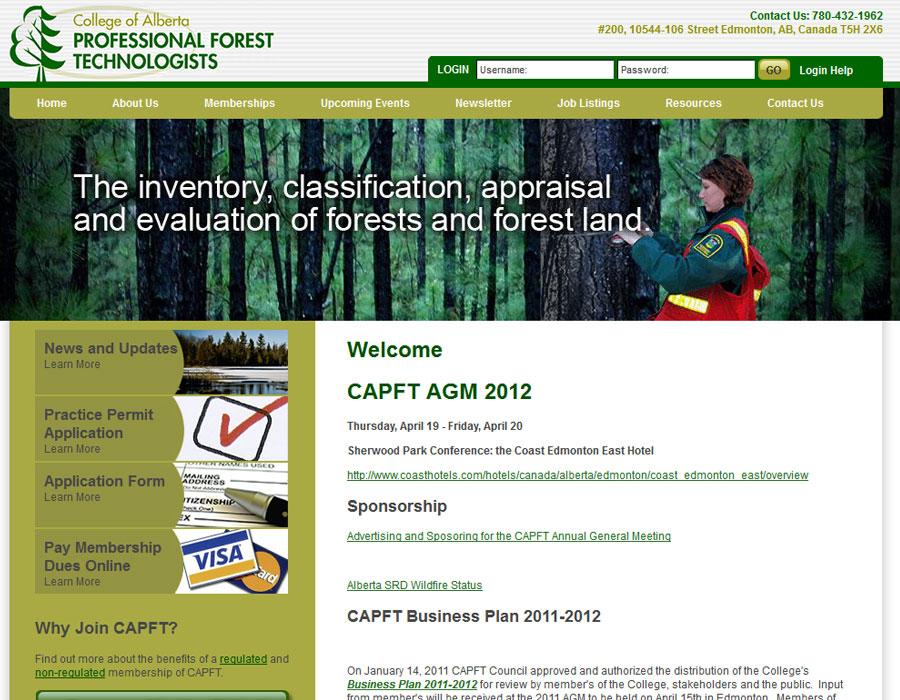Image resolution: width=900 pixels, height=700 pixels.
Task: Open Advertising and Sposoring for CAPFT AGM link
Action: click(509, 536)
